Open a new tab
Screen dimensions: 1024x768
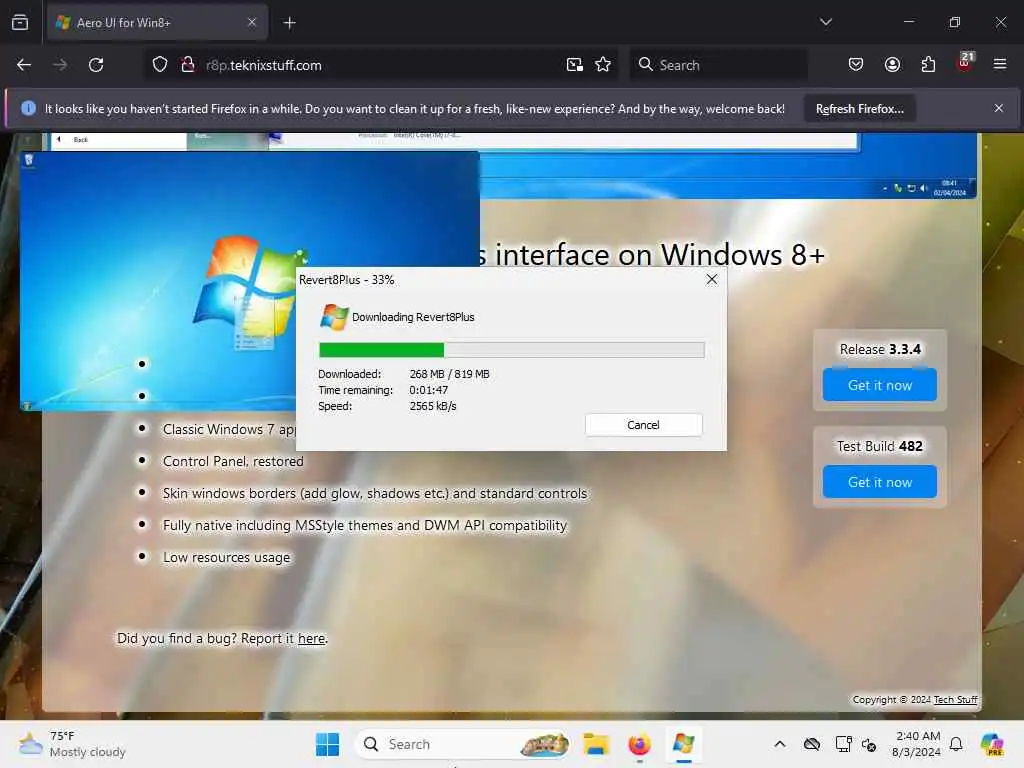(289, 23)
